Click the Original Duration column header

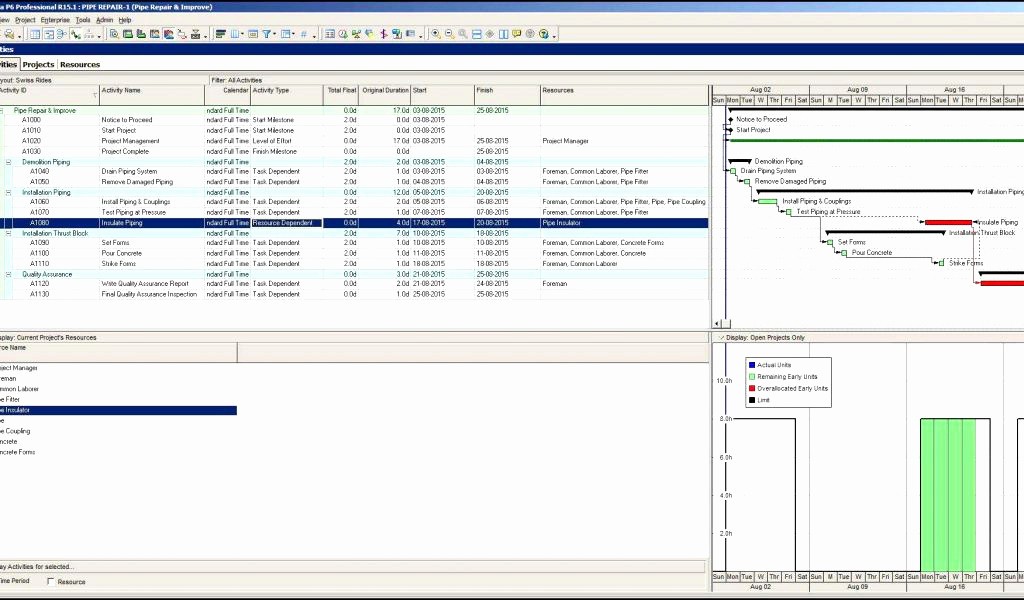click(385, 91)
